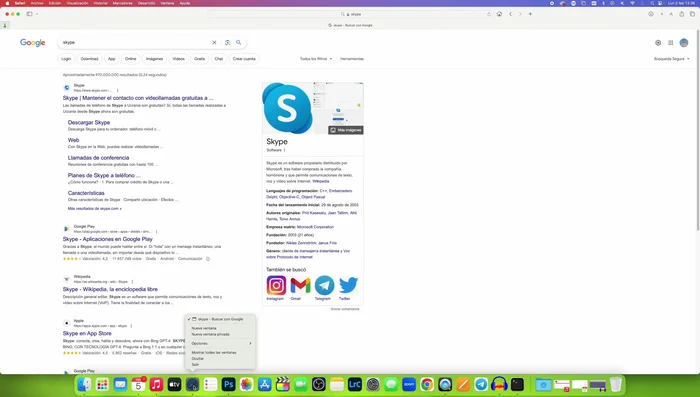This screenshot has width=700, height=397.
Task: Open Descargar Skype sitelink
Action: click(89, 122)
